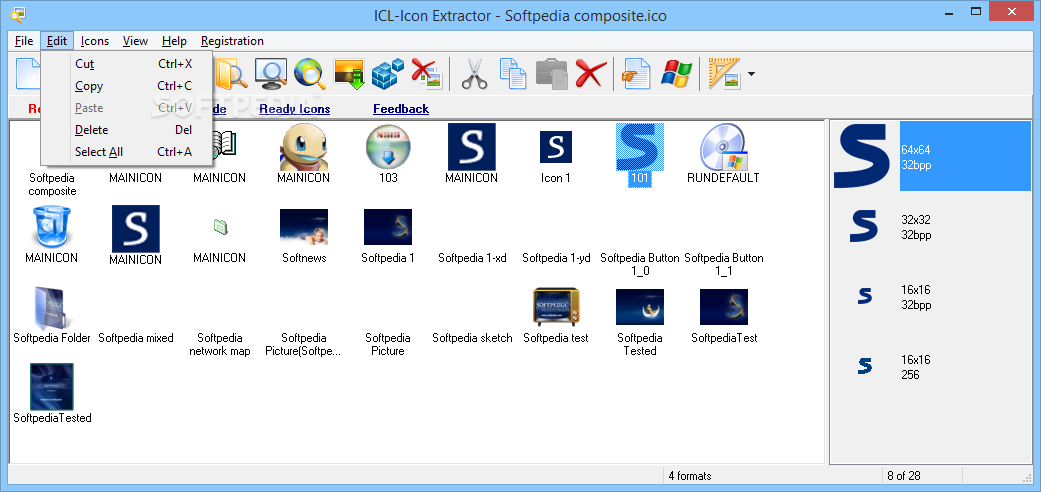Click the folder search toolbar icon
This screenshot has width=1041, height=492.
231,74
